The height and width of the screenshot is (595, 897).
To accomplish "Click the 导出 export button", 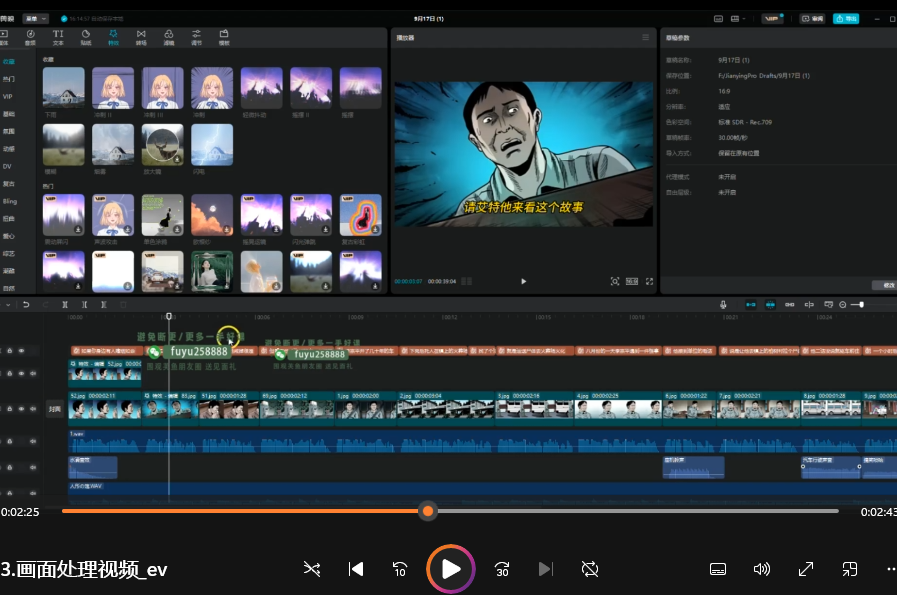I will point(846,19).
